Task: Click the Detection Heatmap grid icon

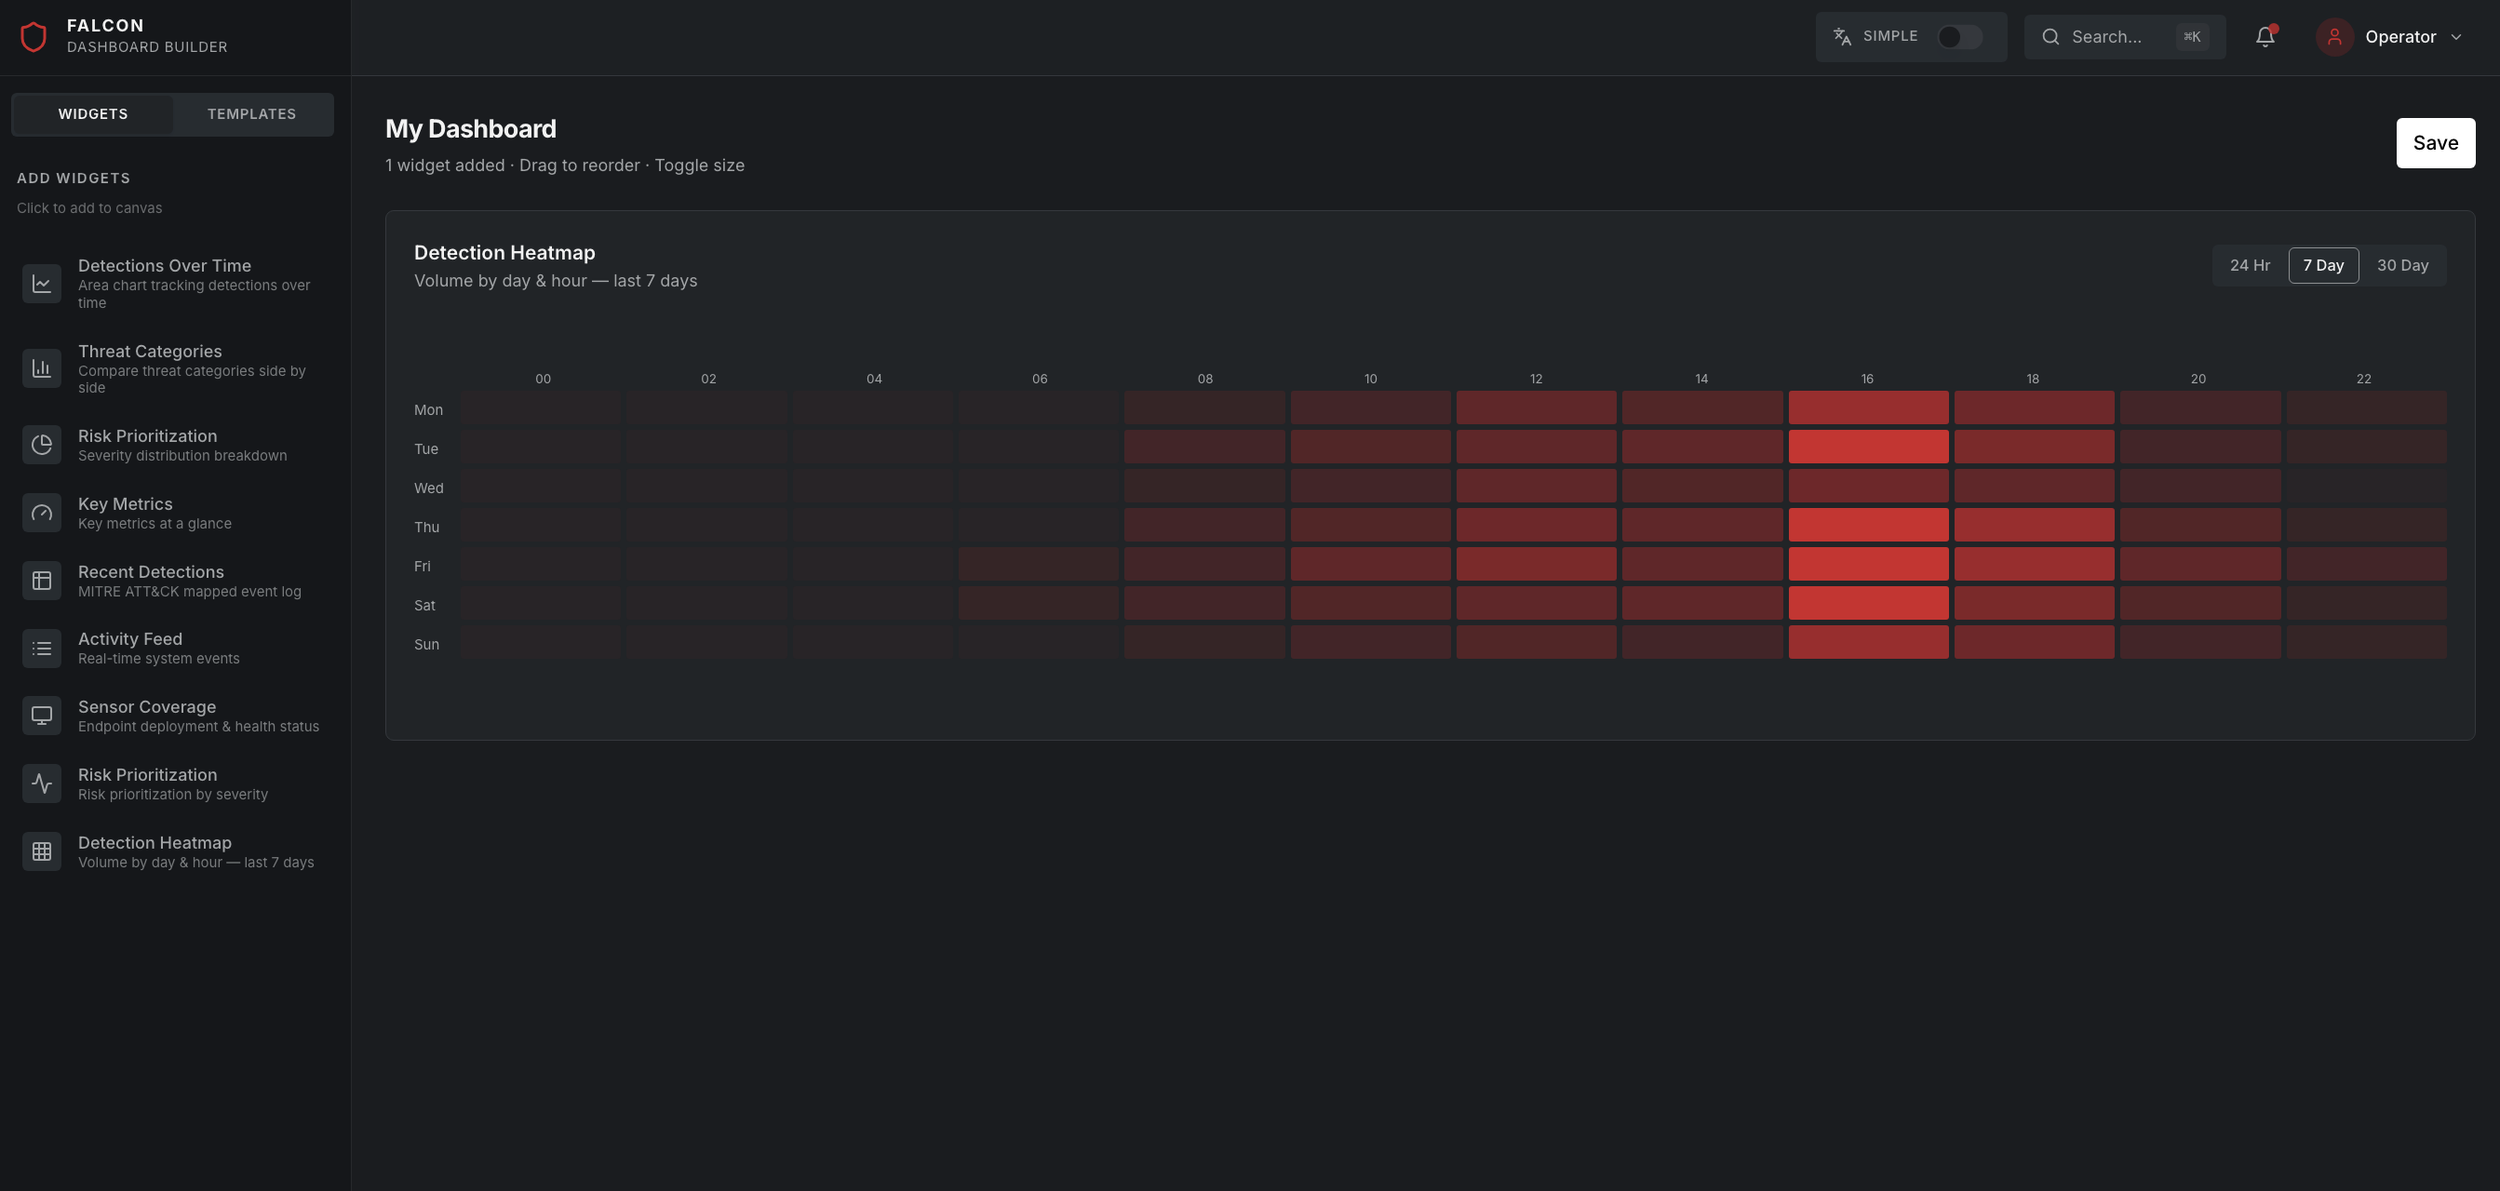Action: (41, 851)
